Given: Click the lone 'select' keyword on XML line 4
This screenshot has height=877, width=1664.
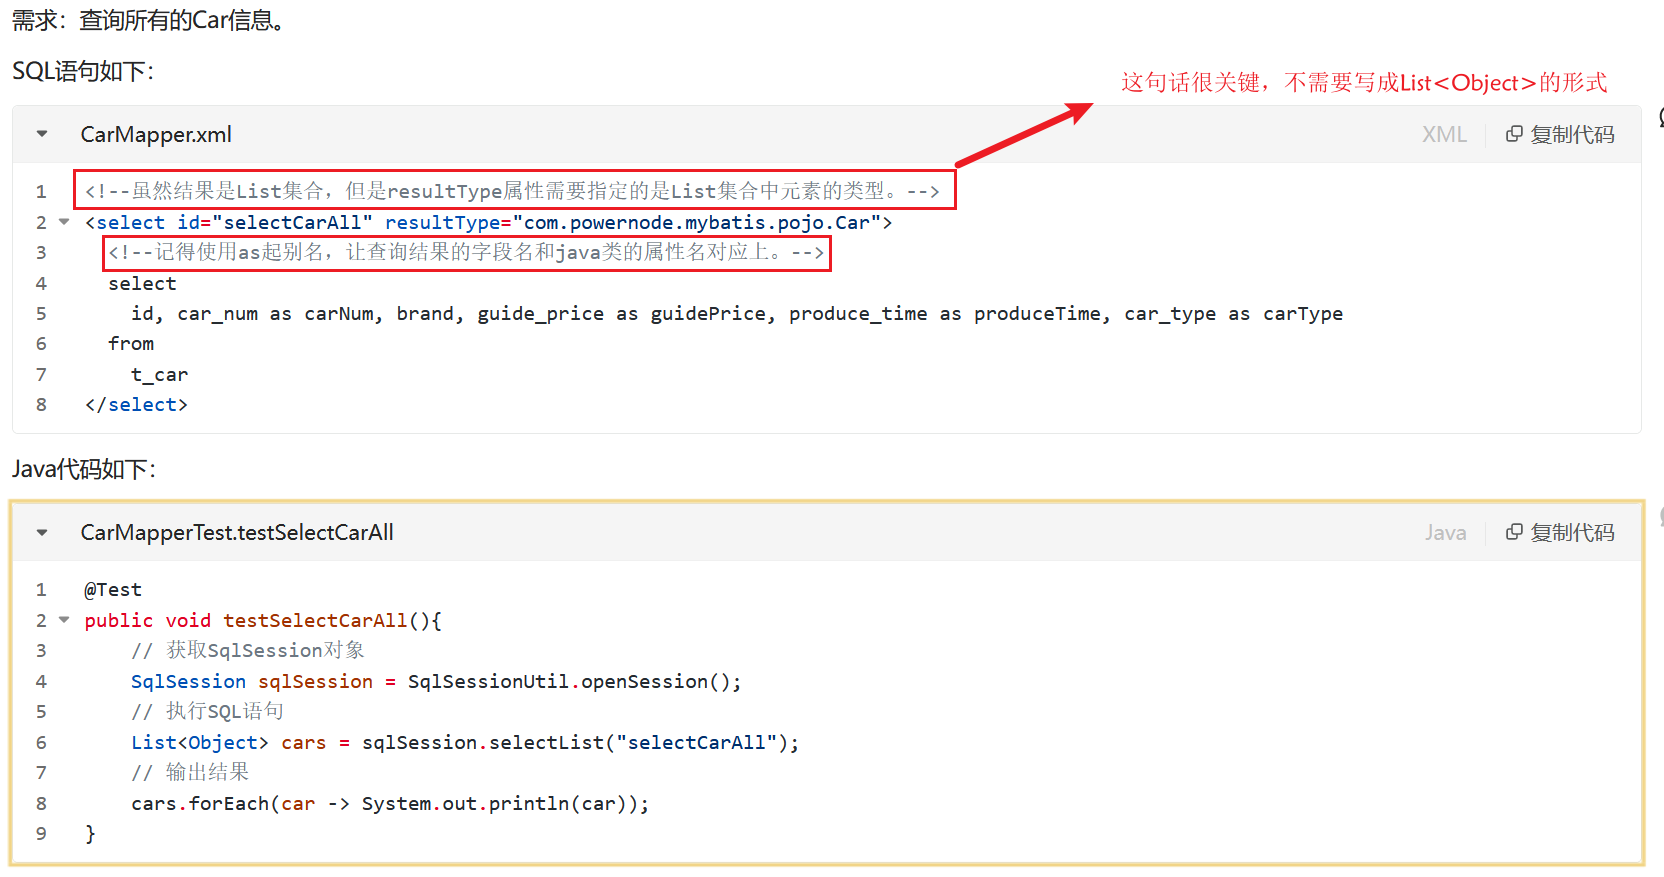Looking at the screenshot, I should tap(142, 283).
